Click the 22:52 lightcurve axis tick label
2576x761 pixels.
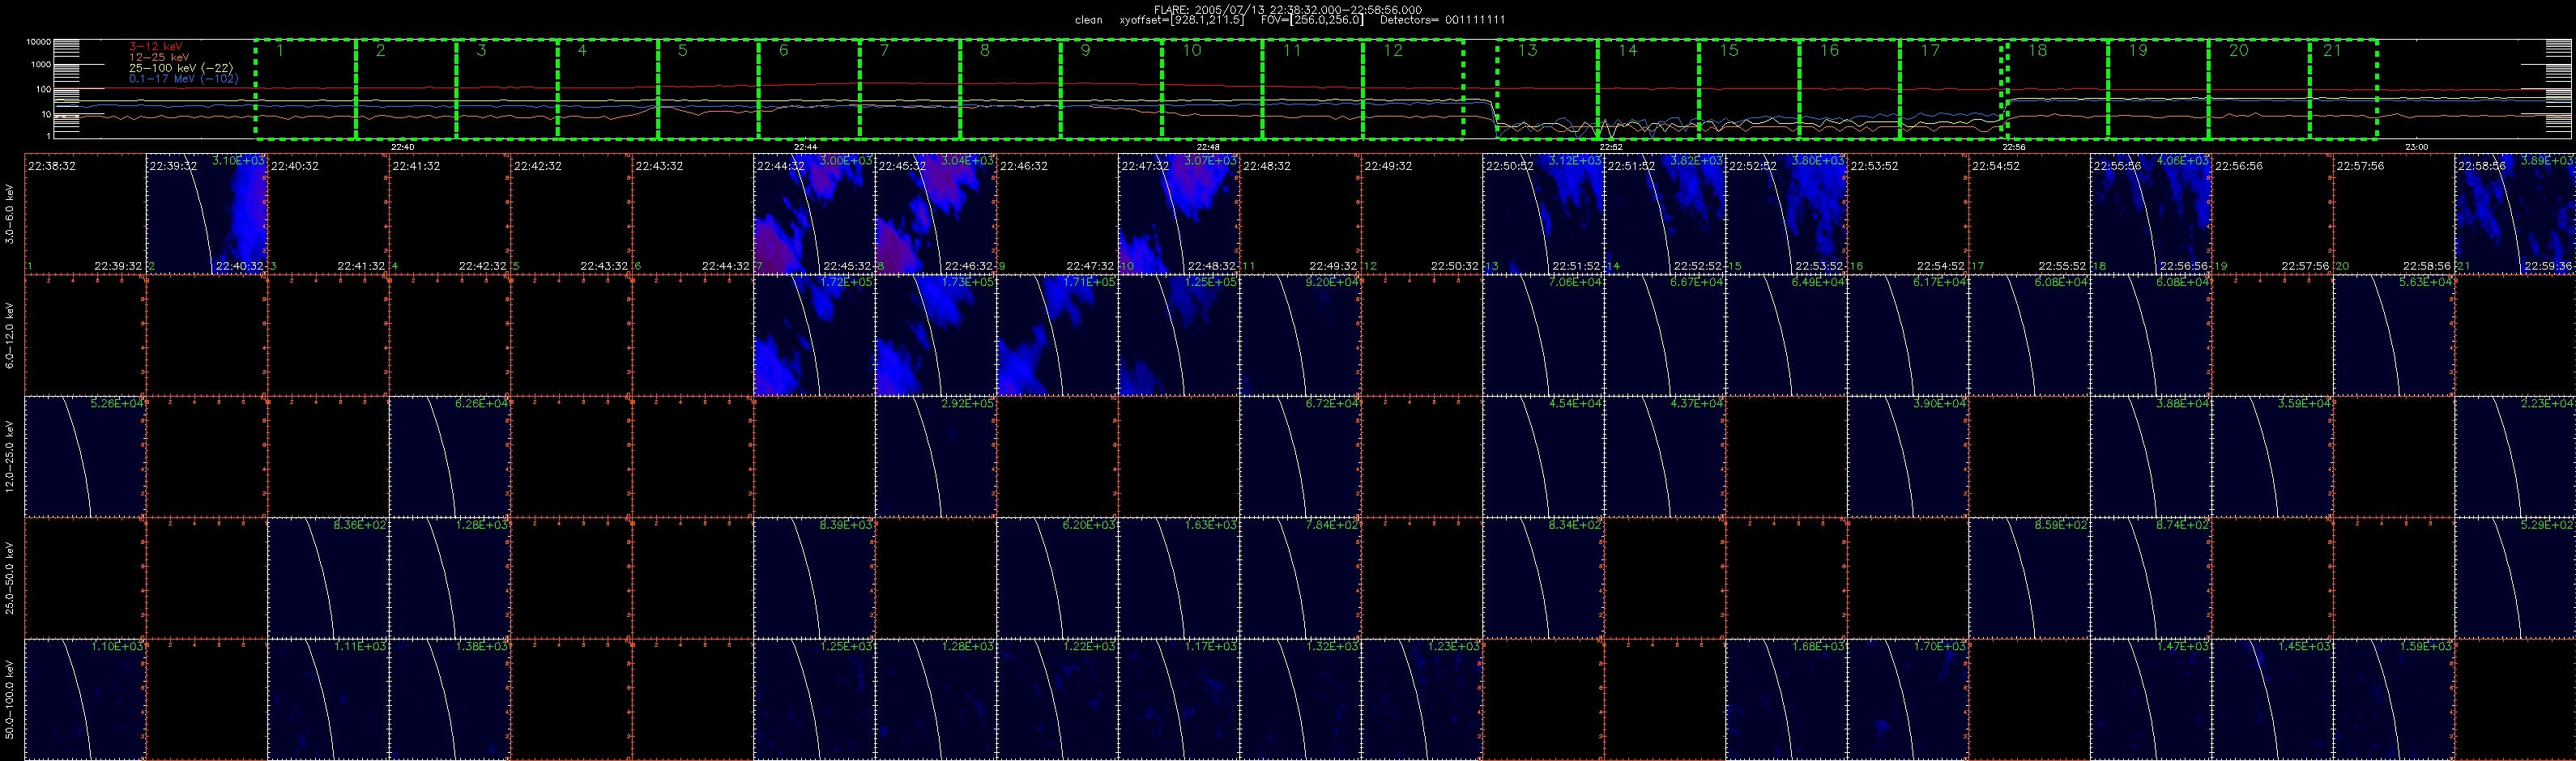(x=1611, y=147)
